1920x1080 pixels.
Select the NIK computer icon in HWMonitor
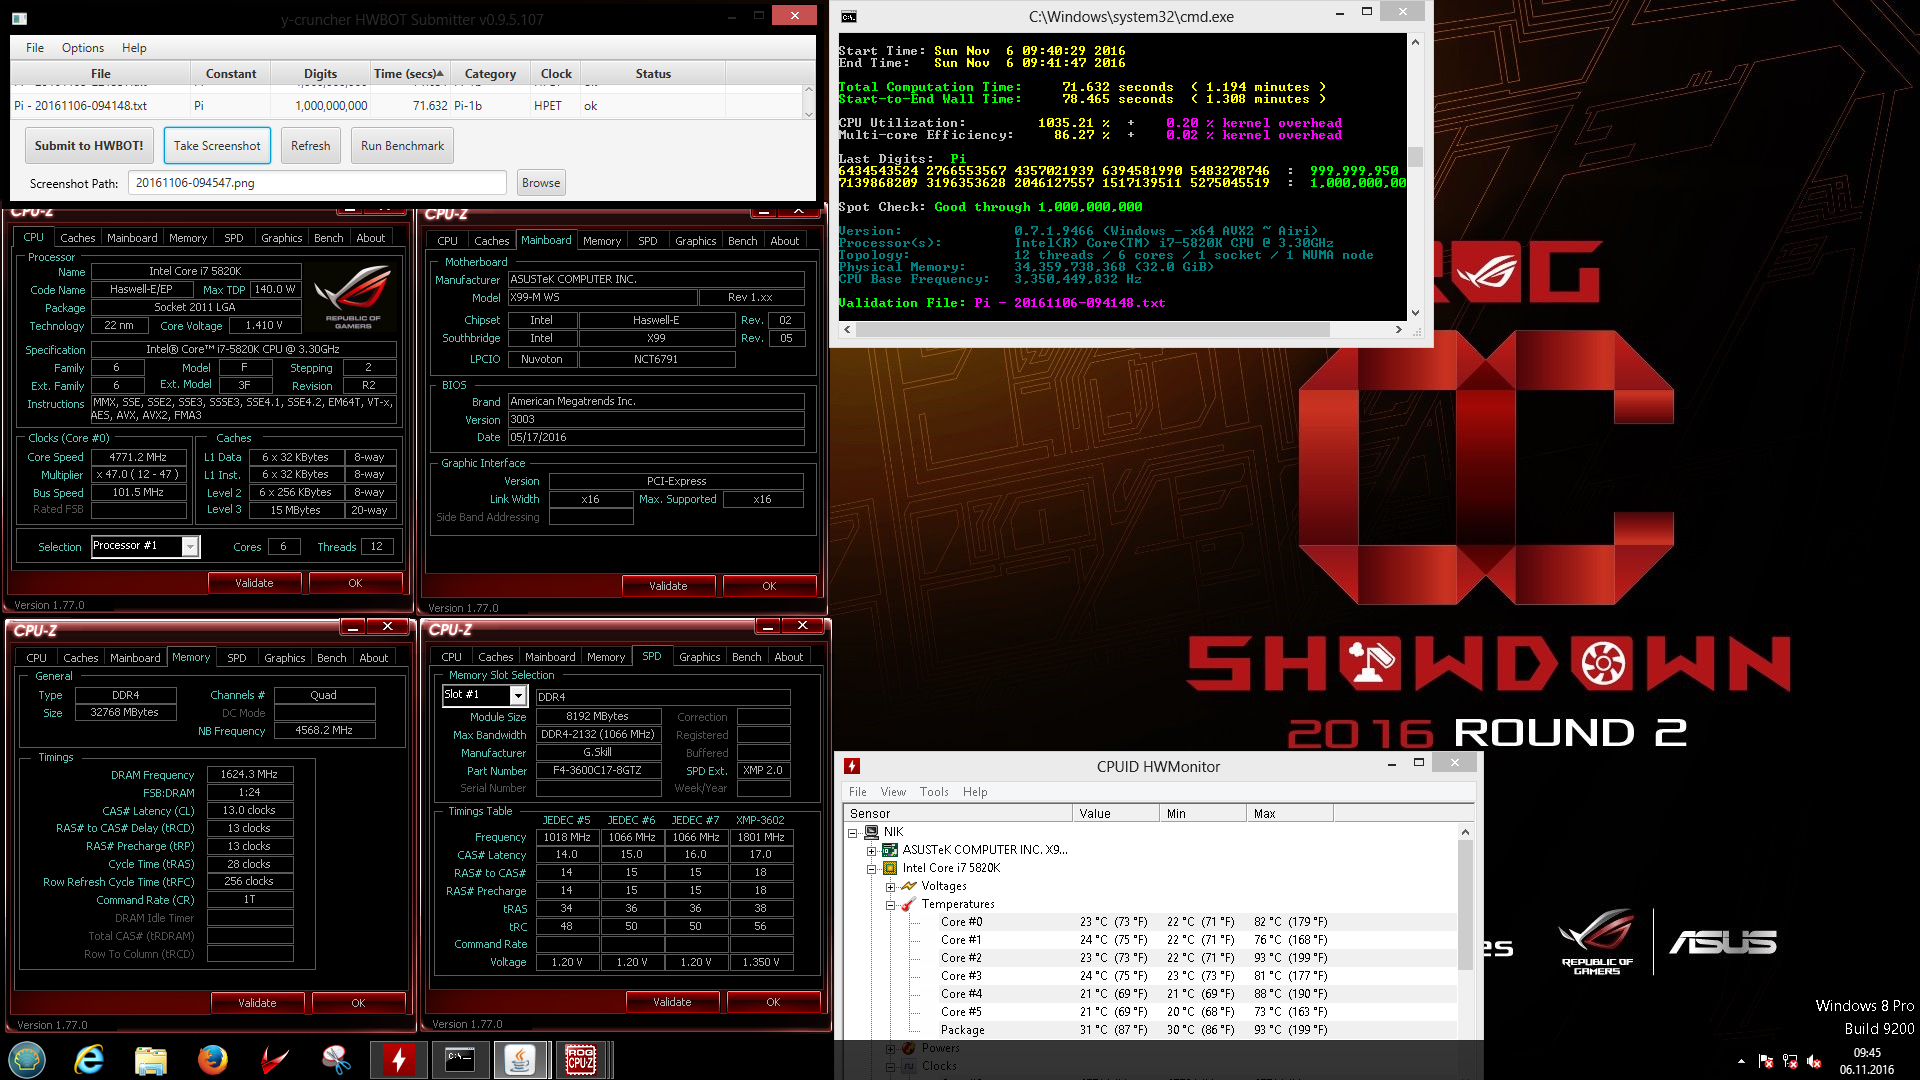(871, 832)
